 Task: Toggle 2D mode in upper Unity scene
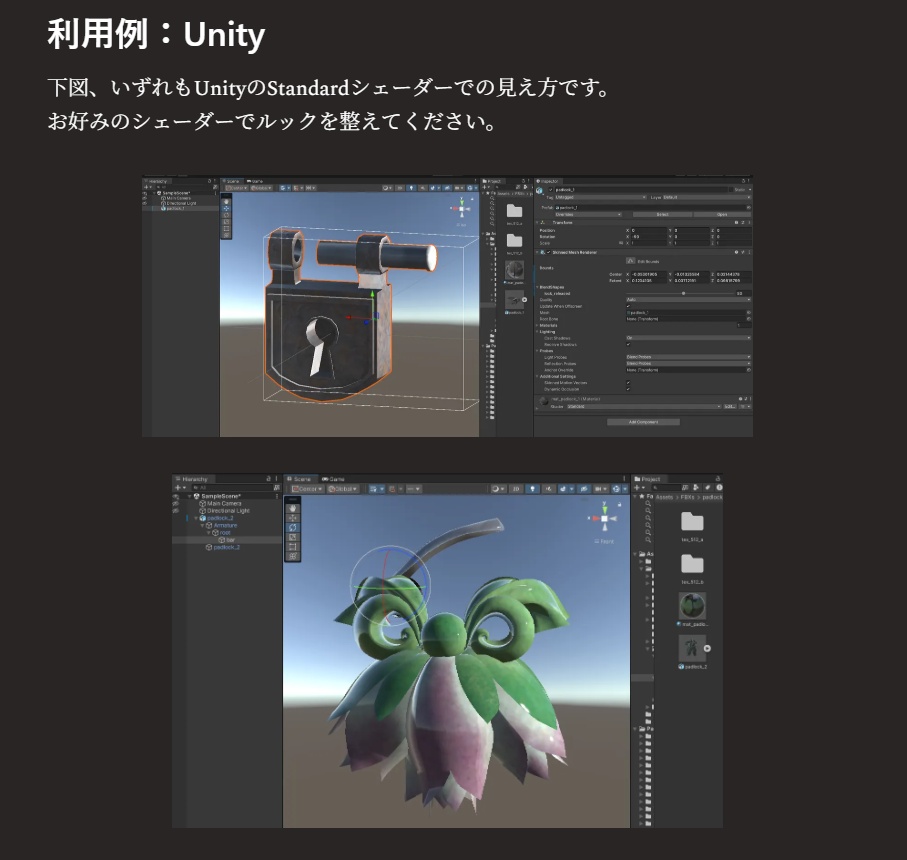point(400,188)
